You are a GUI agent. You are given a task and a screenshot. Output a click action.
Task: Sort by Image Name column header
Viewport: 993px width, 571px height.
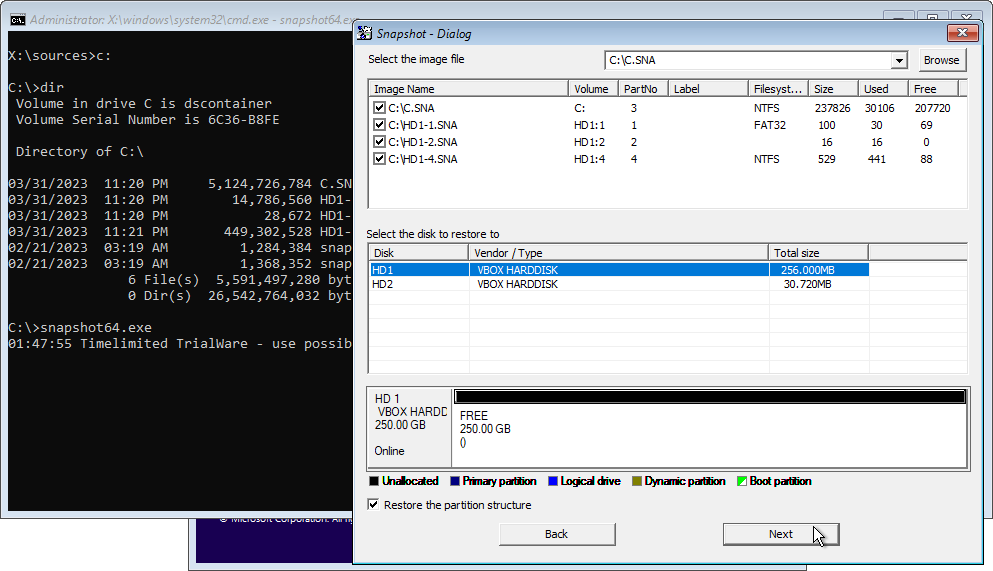467,89
